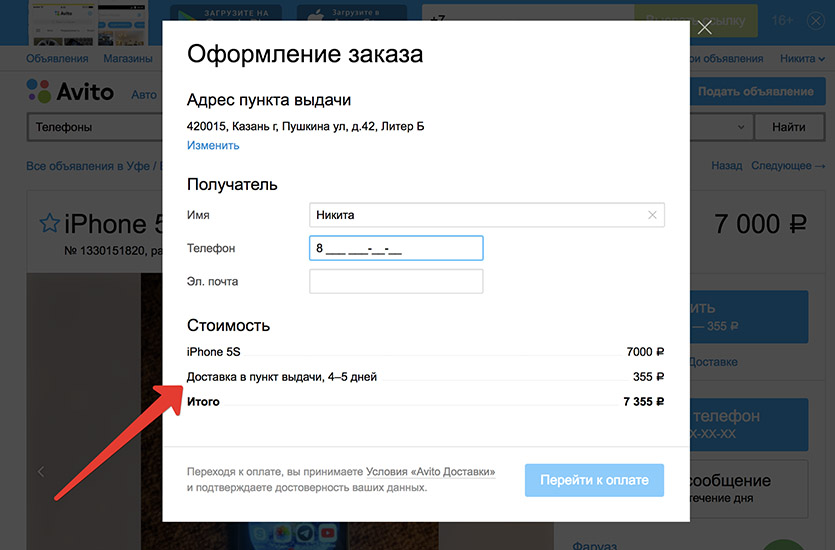
Task: Click into the Эл. почта field
Action: click(x=396, y=282)
